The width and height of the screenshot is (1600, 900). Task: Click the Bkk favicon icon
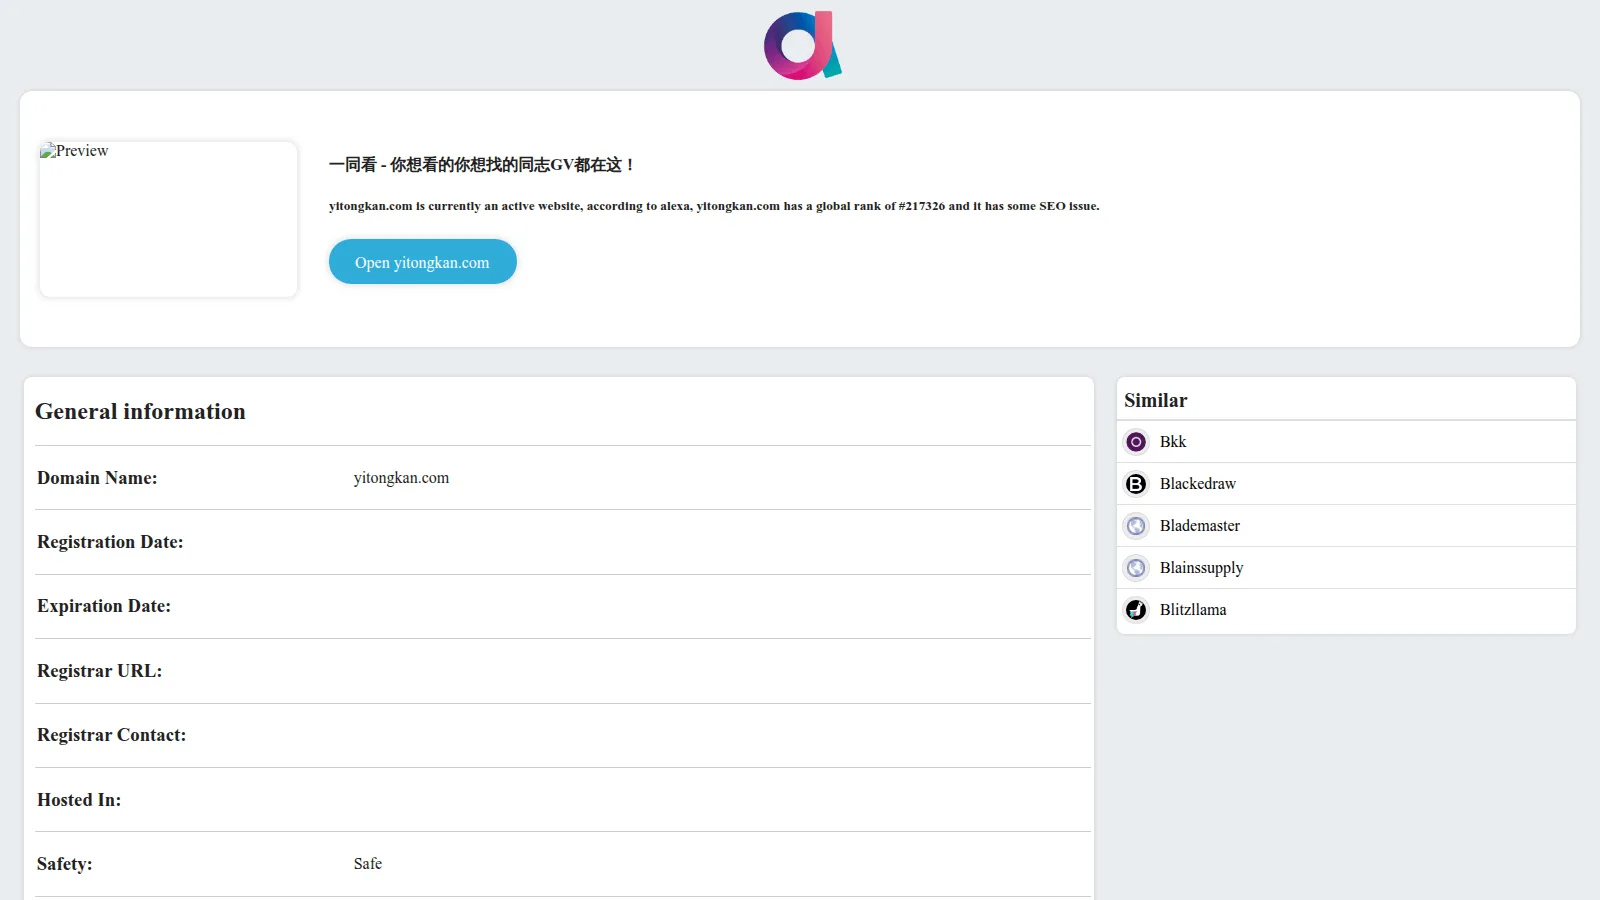point(1136,442)
